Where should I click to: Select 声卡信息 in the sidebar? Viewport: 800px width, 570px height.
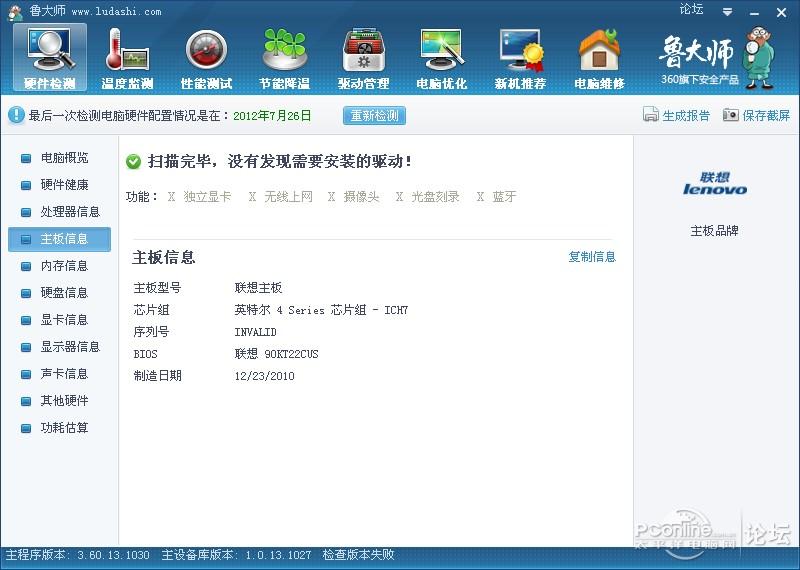59,374
